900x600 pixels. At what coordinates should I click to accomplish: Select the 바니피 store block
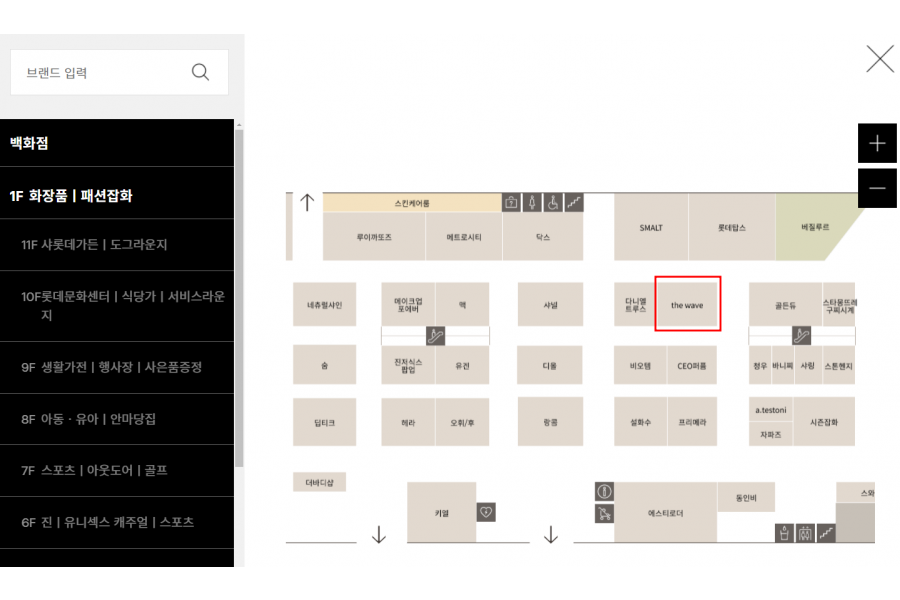782,365
